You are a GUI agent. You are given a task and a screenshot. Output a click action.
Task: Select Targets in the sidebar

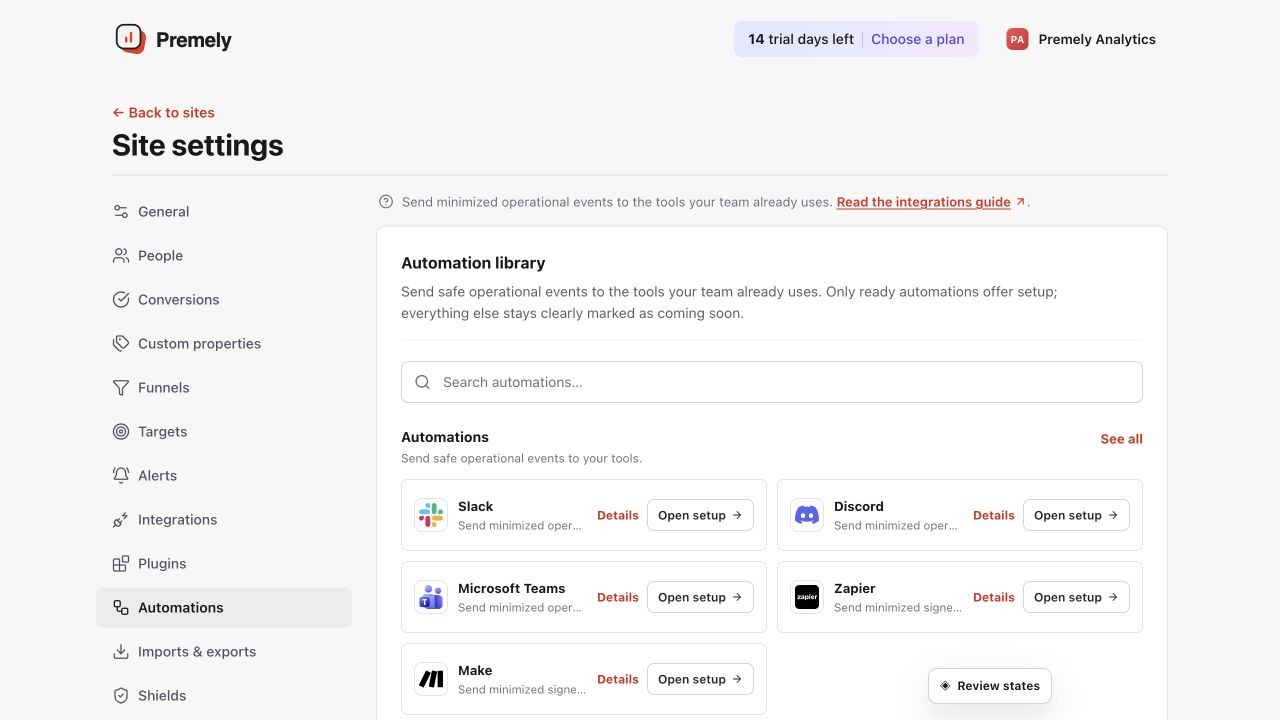[x=224, y=432]
